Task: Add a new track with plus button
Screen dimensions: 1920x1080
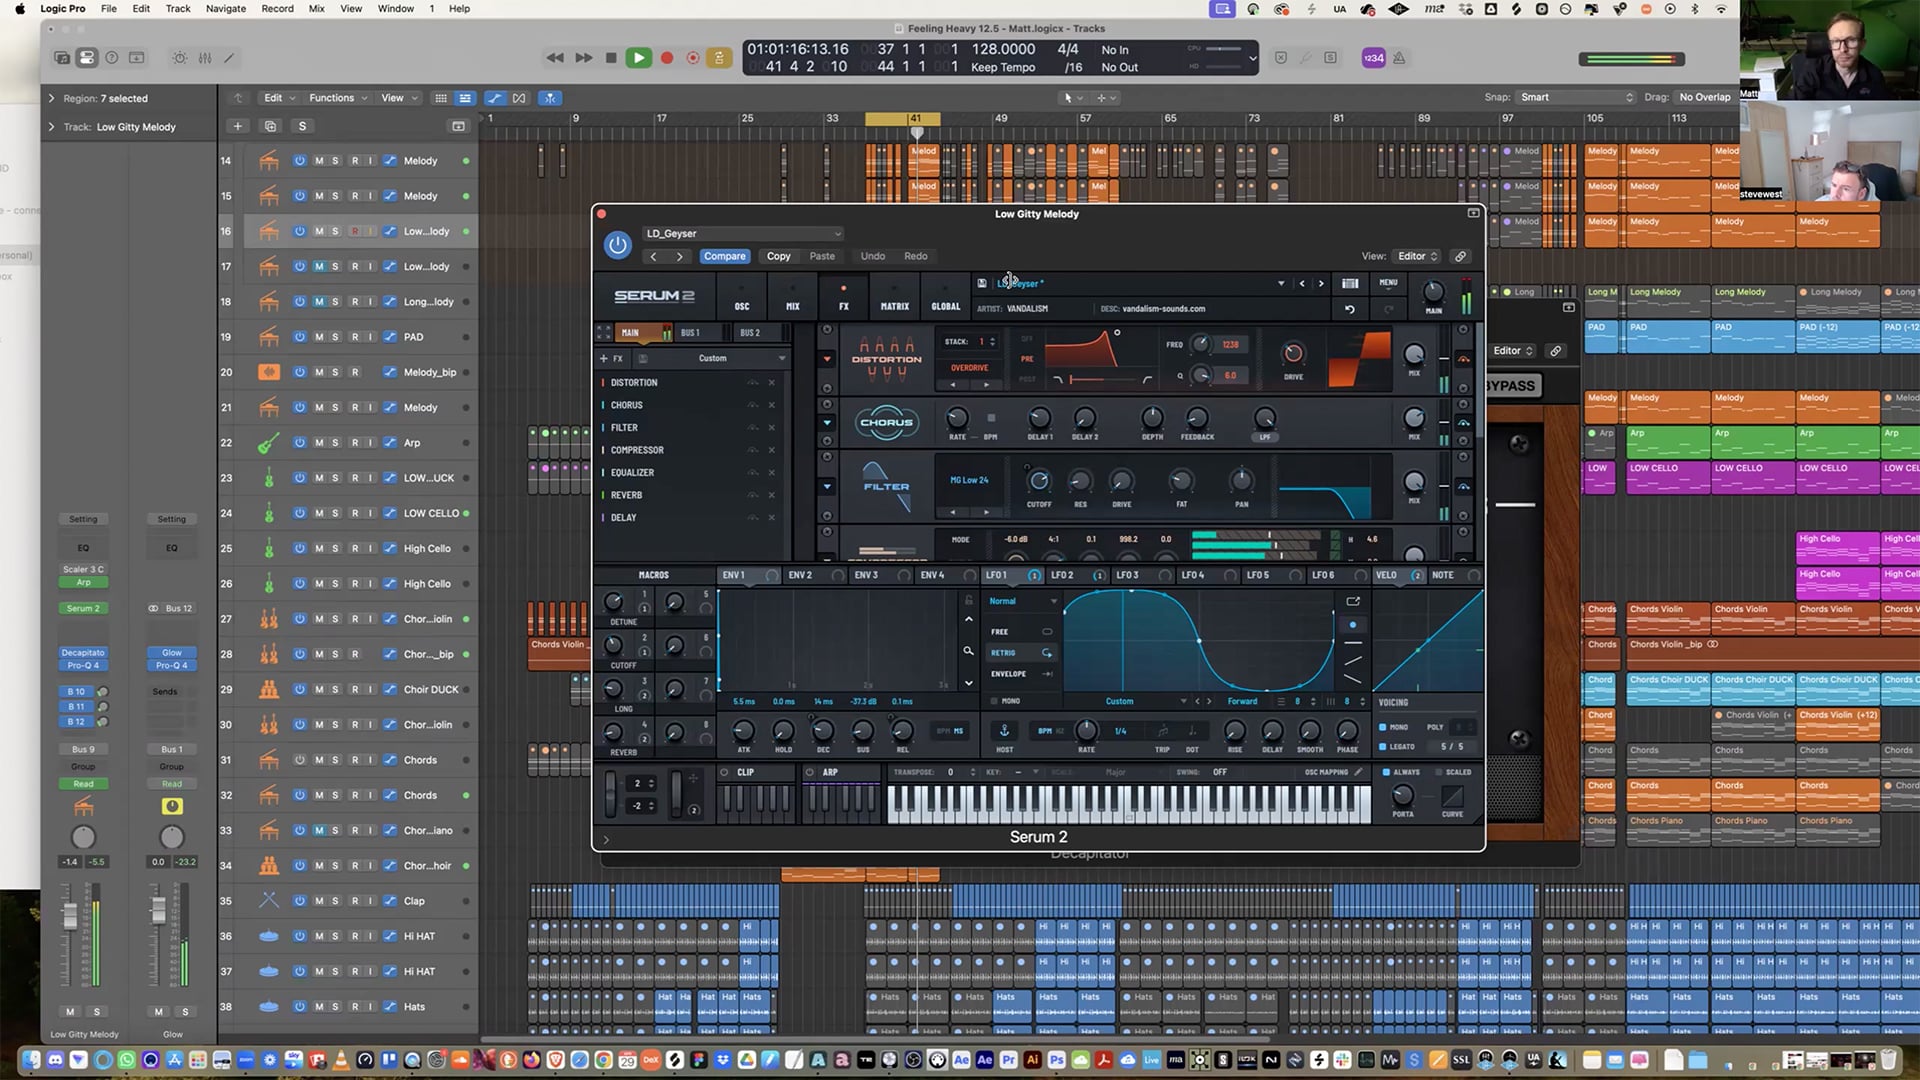Action: [x=237, y=126]
